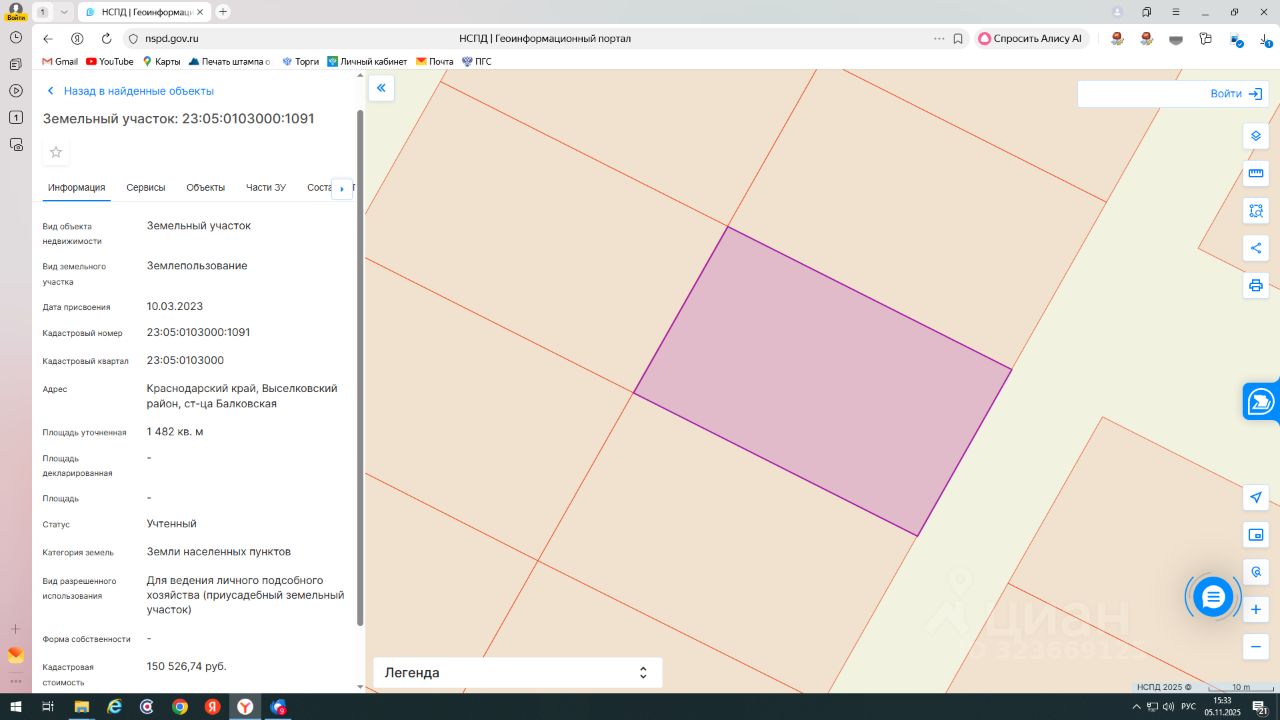Click the map search-by-point tool
The height and width of the screenshot is (720, 1280).
pos(1256,572)
